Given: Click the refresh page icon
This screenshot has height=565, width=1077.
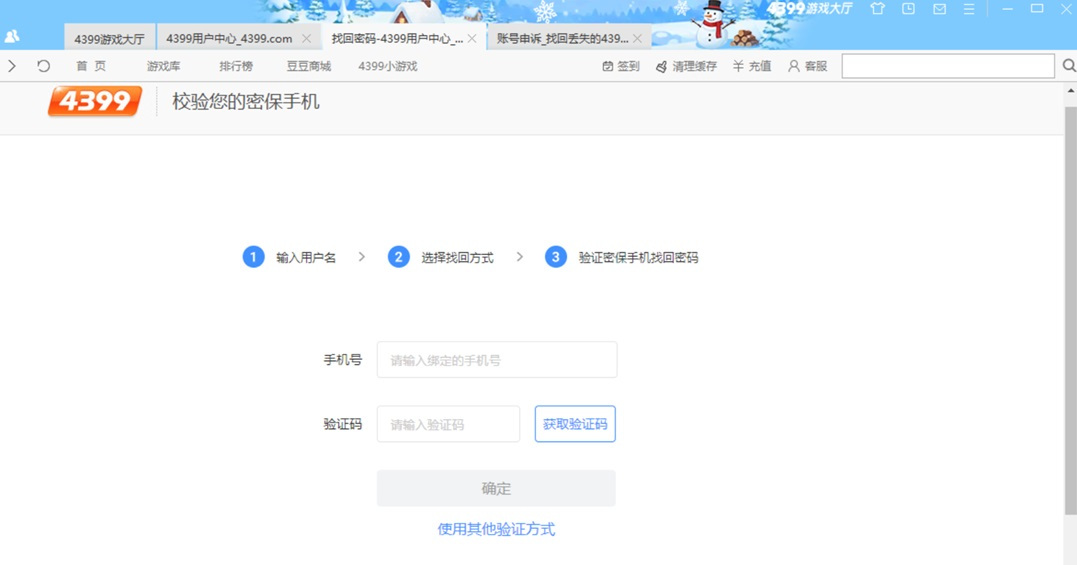Looking at the screenshot, I should tap(43, 66).
